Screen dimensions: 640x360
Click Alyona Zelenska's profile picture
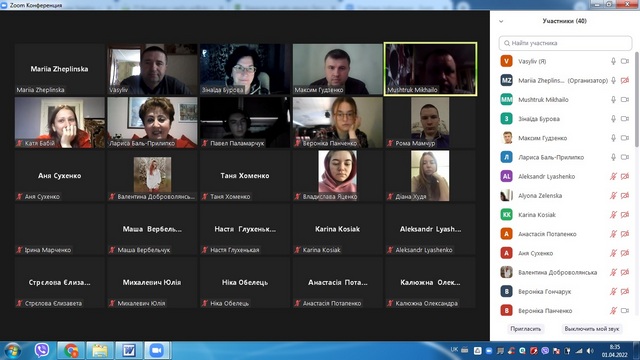click(x=506, y=196)
